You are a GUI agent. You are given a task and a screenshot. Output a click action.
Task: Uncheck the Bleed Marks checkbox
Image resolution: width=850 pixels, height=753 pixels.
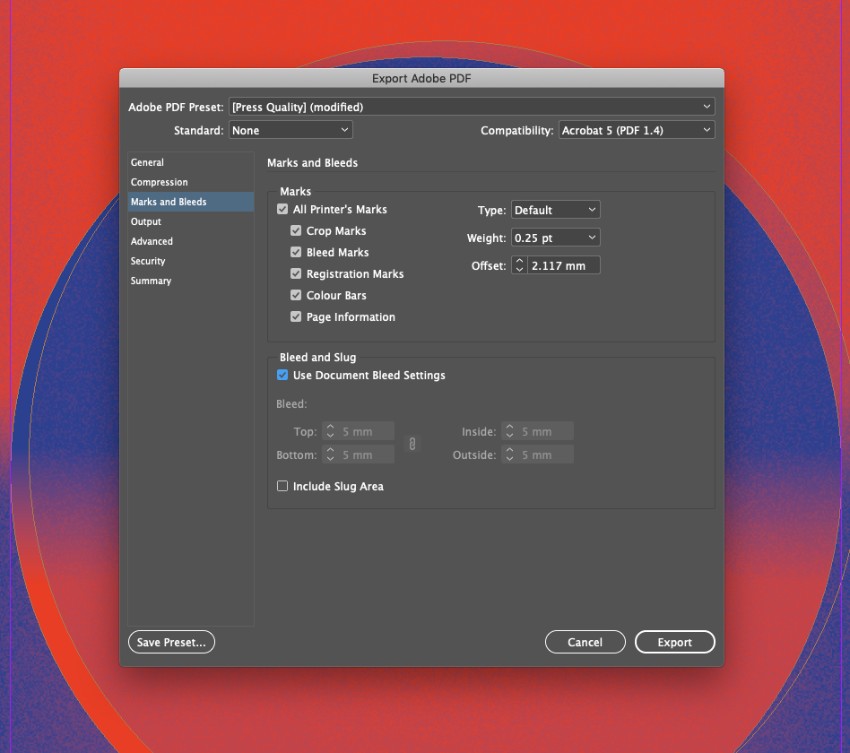tap(295, 252)
